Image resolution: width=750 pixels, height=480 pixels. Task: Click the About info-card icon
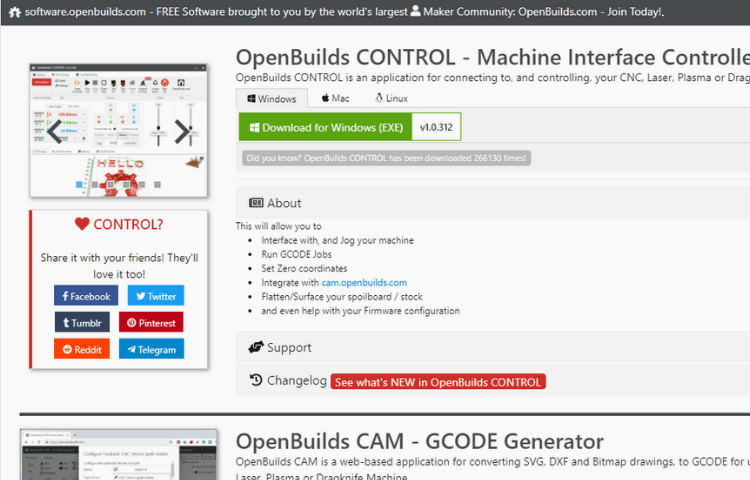[x=256, y=203]
